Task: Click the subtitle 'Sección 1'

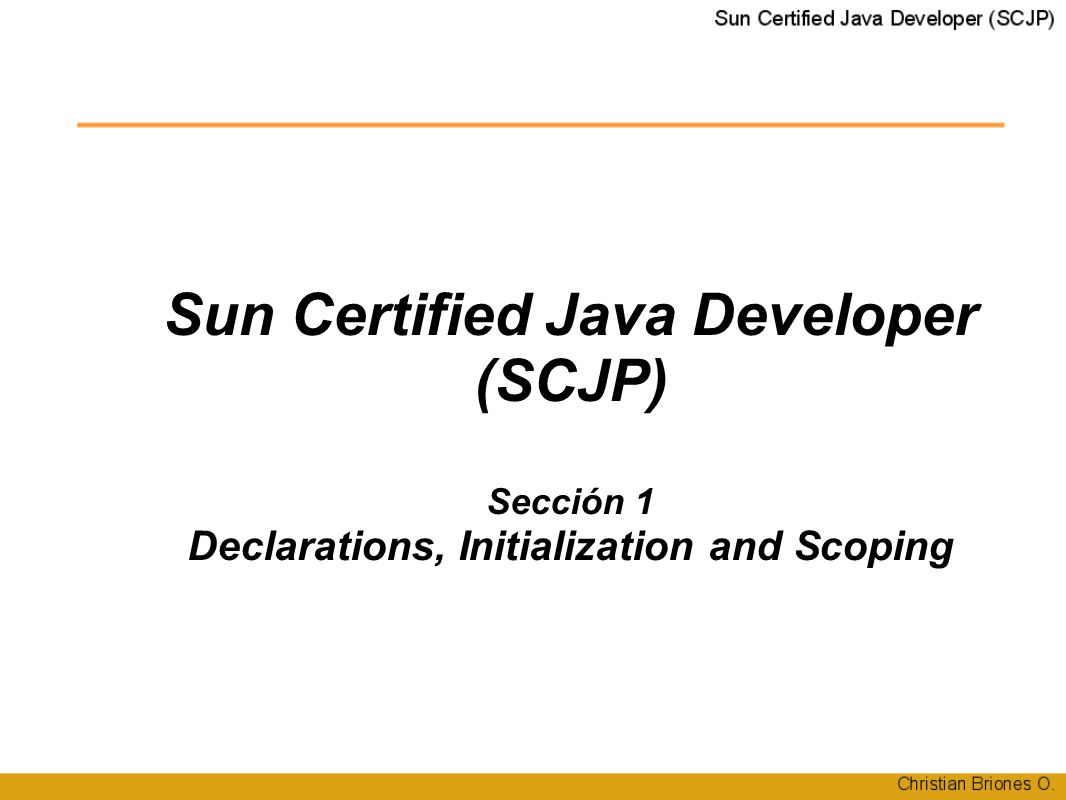Action: click(x=571, y=502)
